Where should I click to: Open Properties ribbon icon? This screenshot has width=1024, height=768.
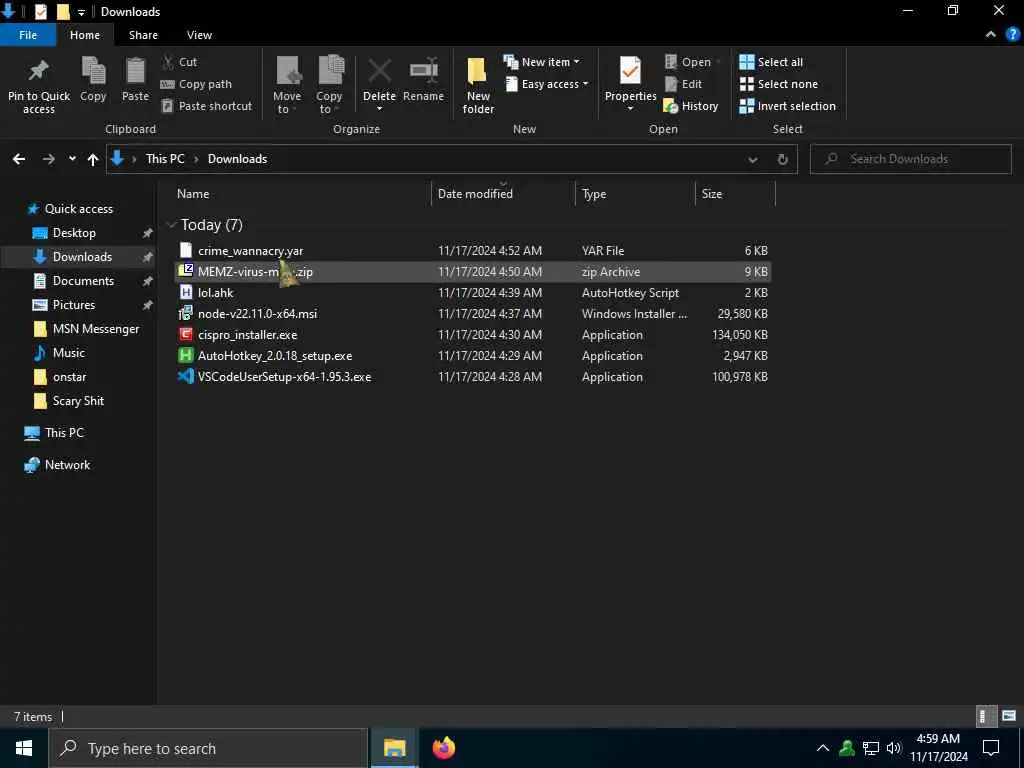tap(630, 71)
